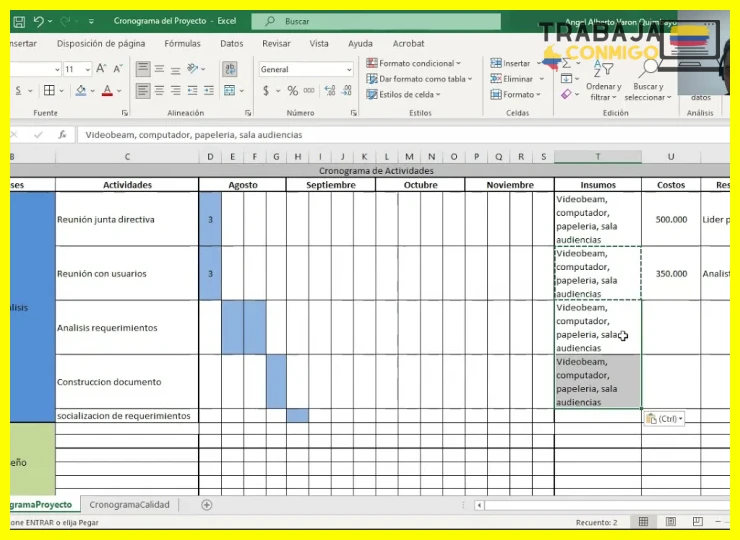Open the Disposición de página tab
Image resolution: width=740 pixels, height=540 pixels.
click(101, 43)
